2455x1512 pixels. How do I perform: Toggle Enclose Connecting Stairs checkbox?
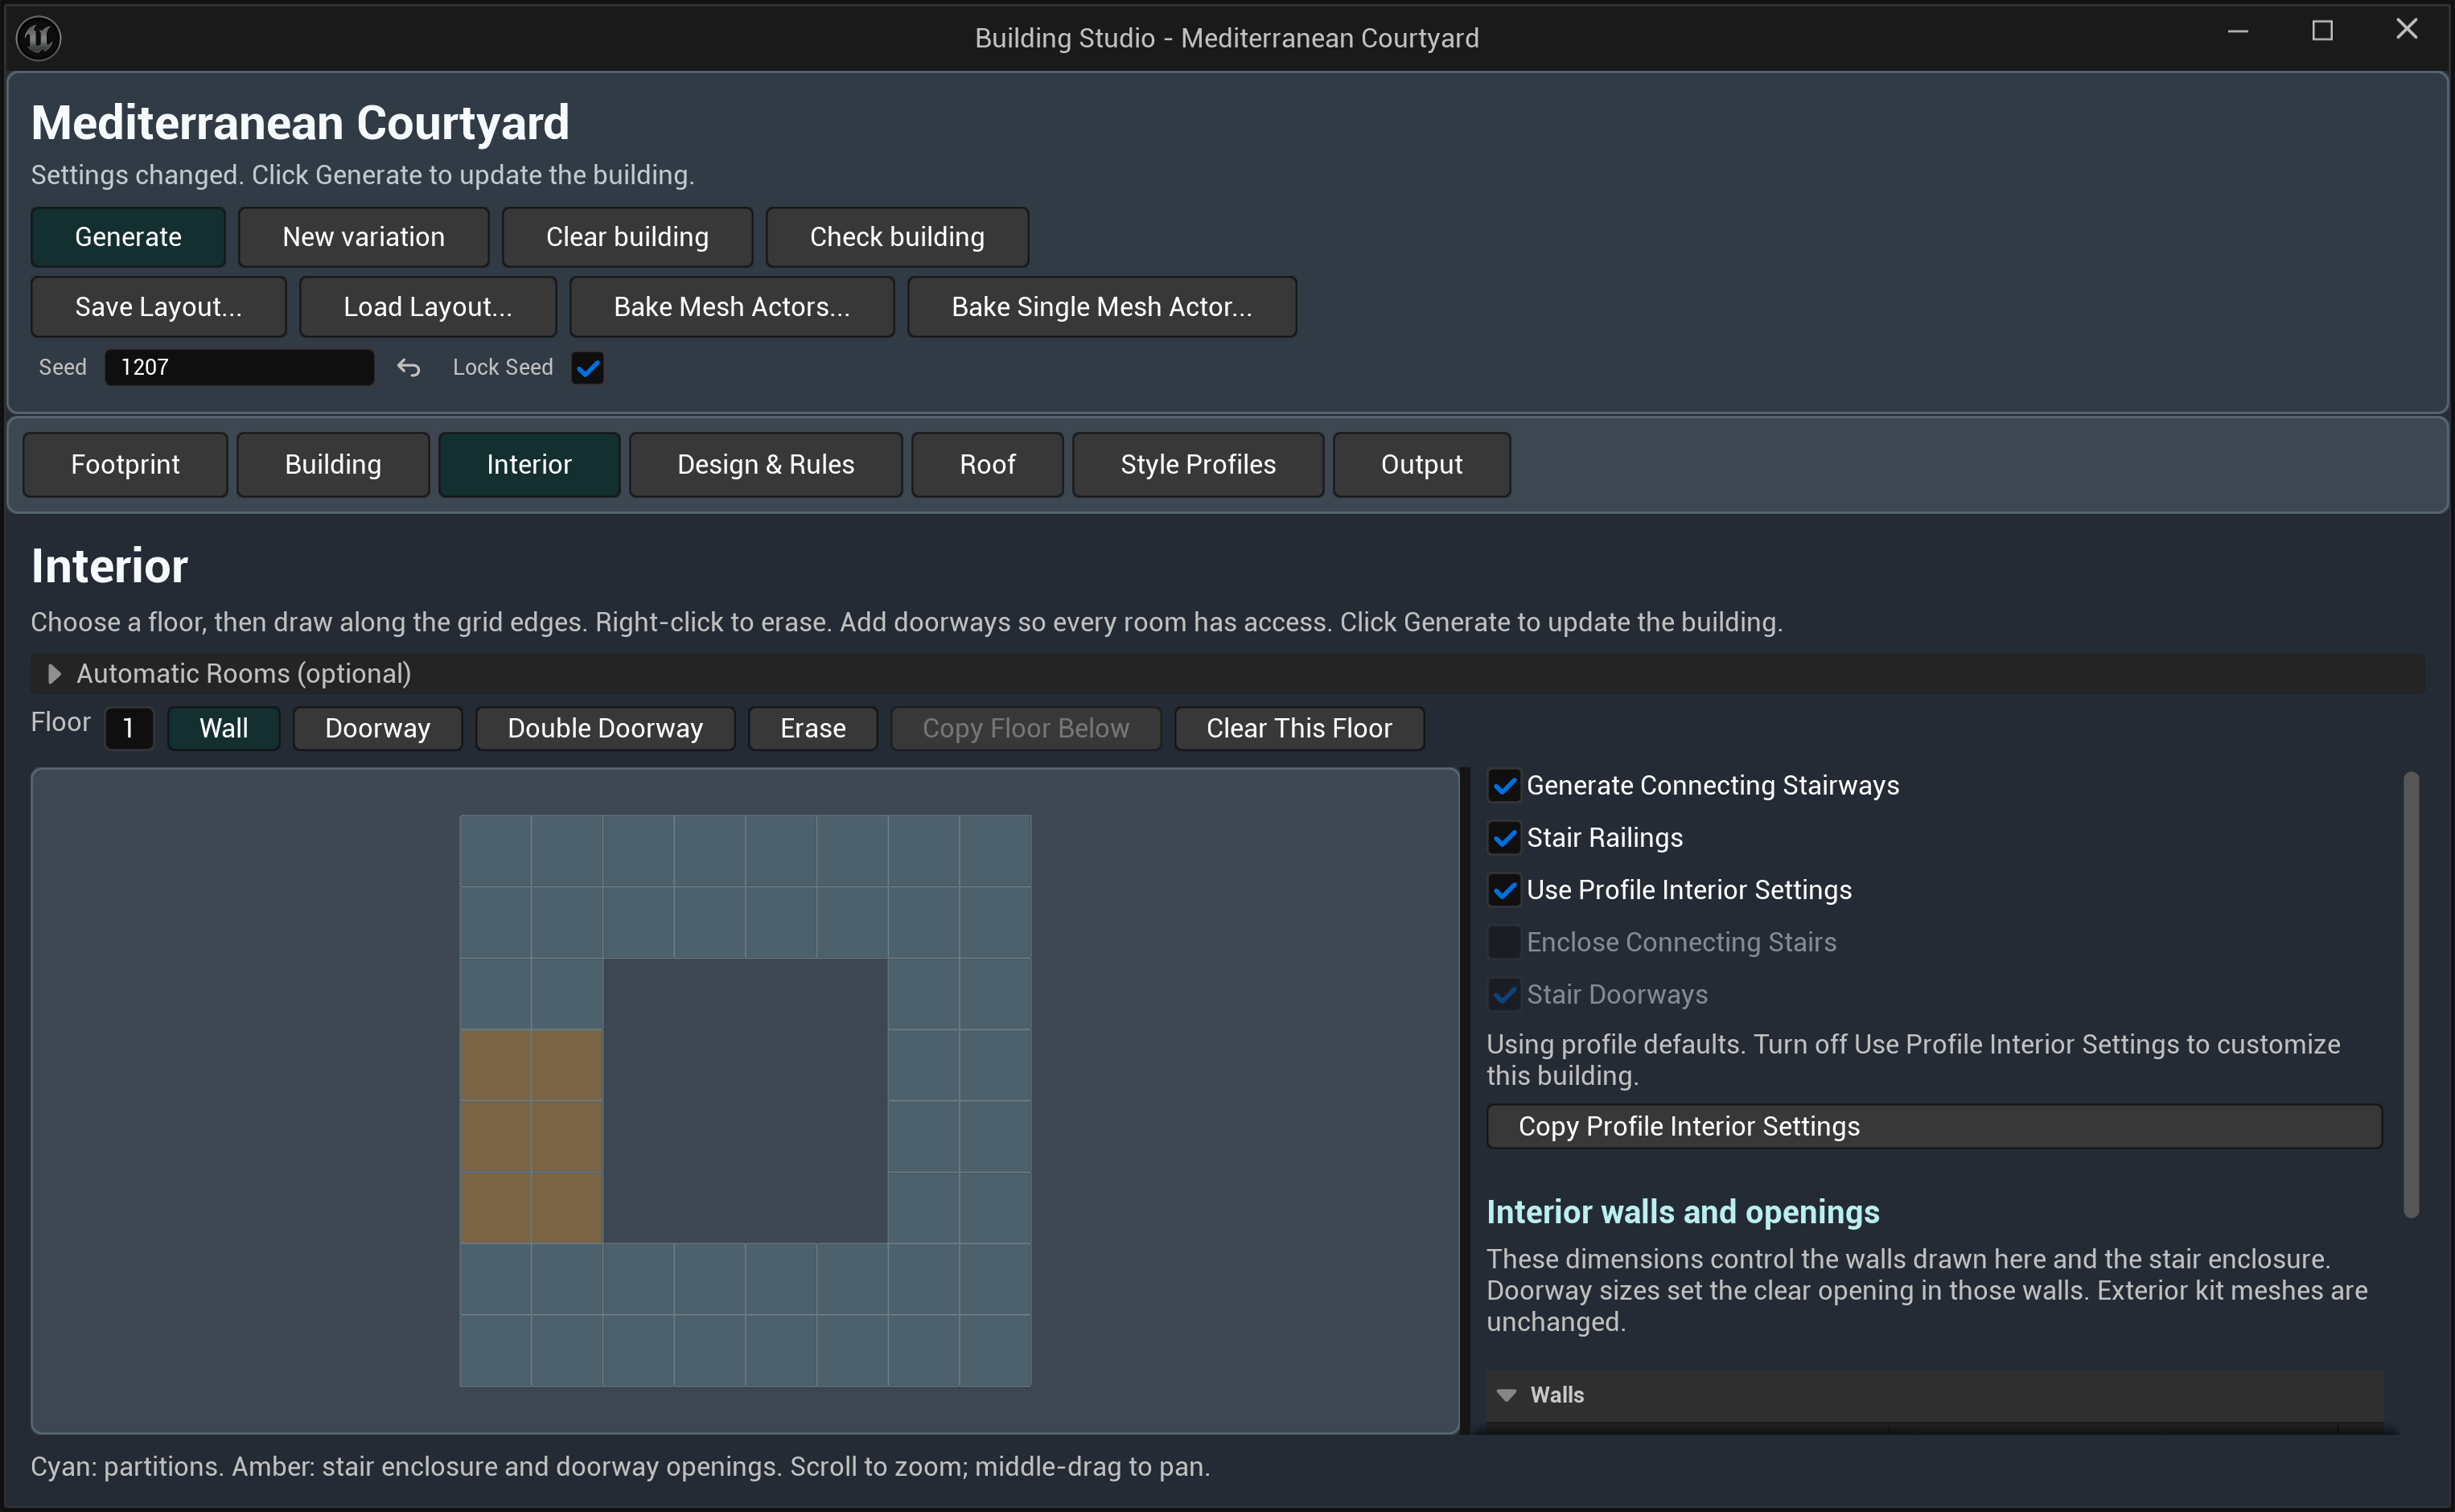click(x=1504, y=942)
